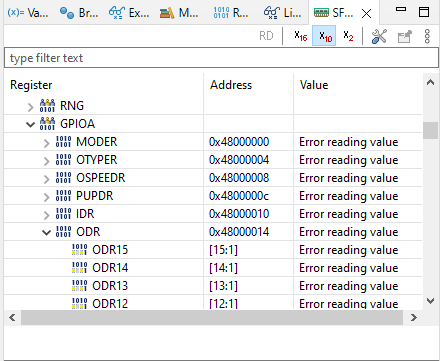Switch to the Live Expressions tab

click(x=283, y=13)
